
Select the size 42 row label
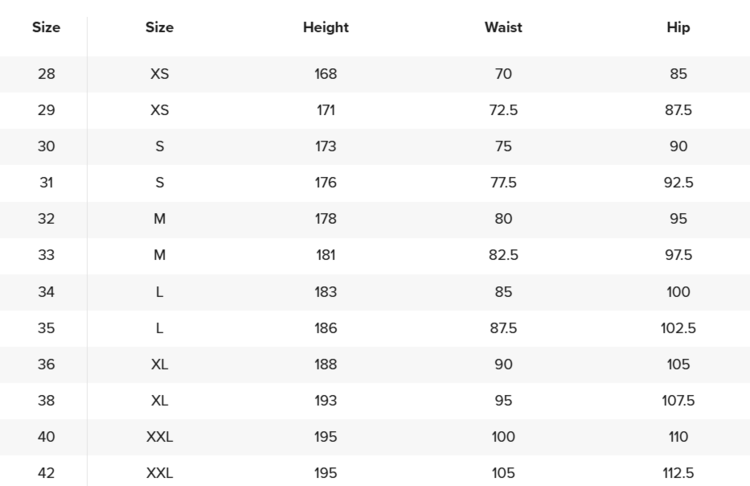tap(46, 473)
